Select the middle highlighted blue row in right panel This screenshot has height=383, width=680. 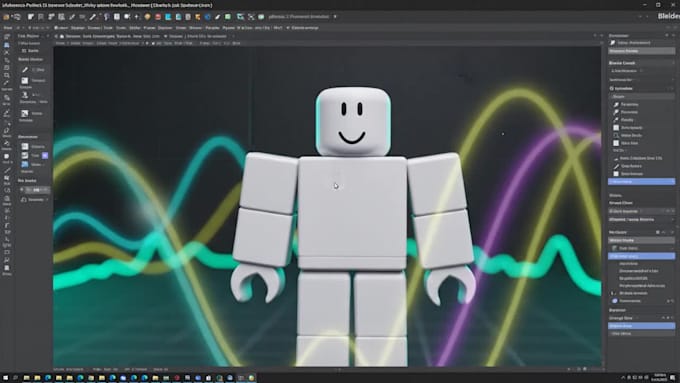(641, 256)
